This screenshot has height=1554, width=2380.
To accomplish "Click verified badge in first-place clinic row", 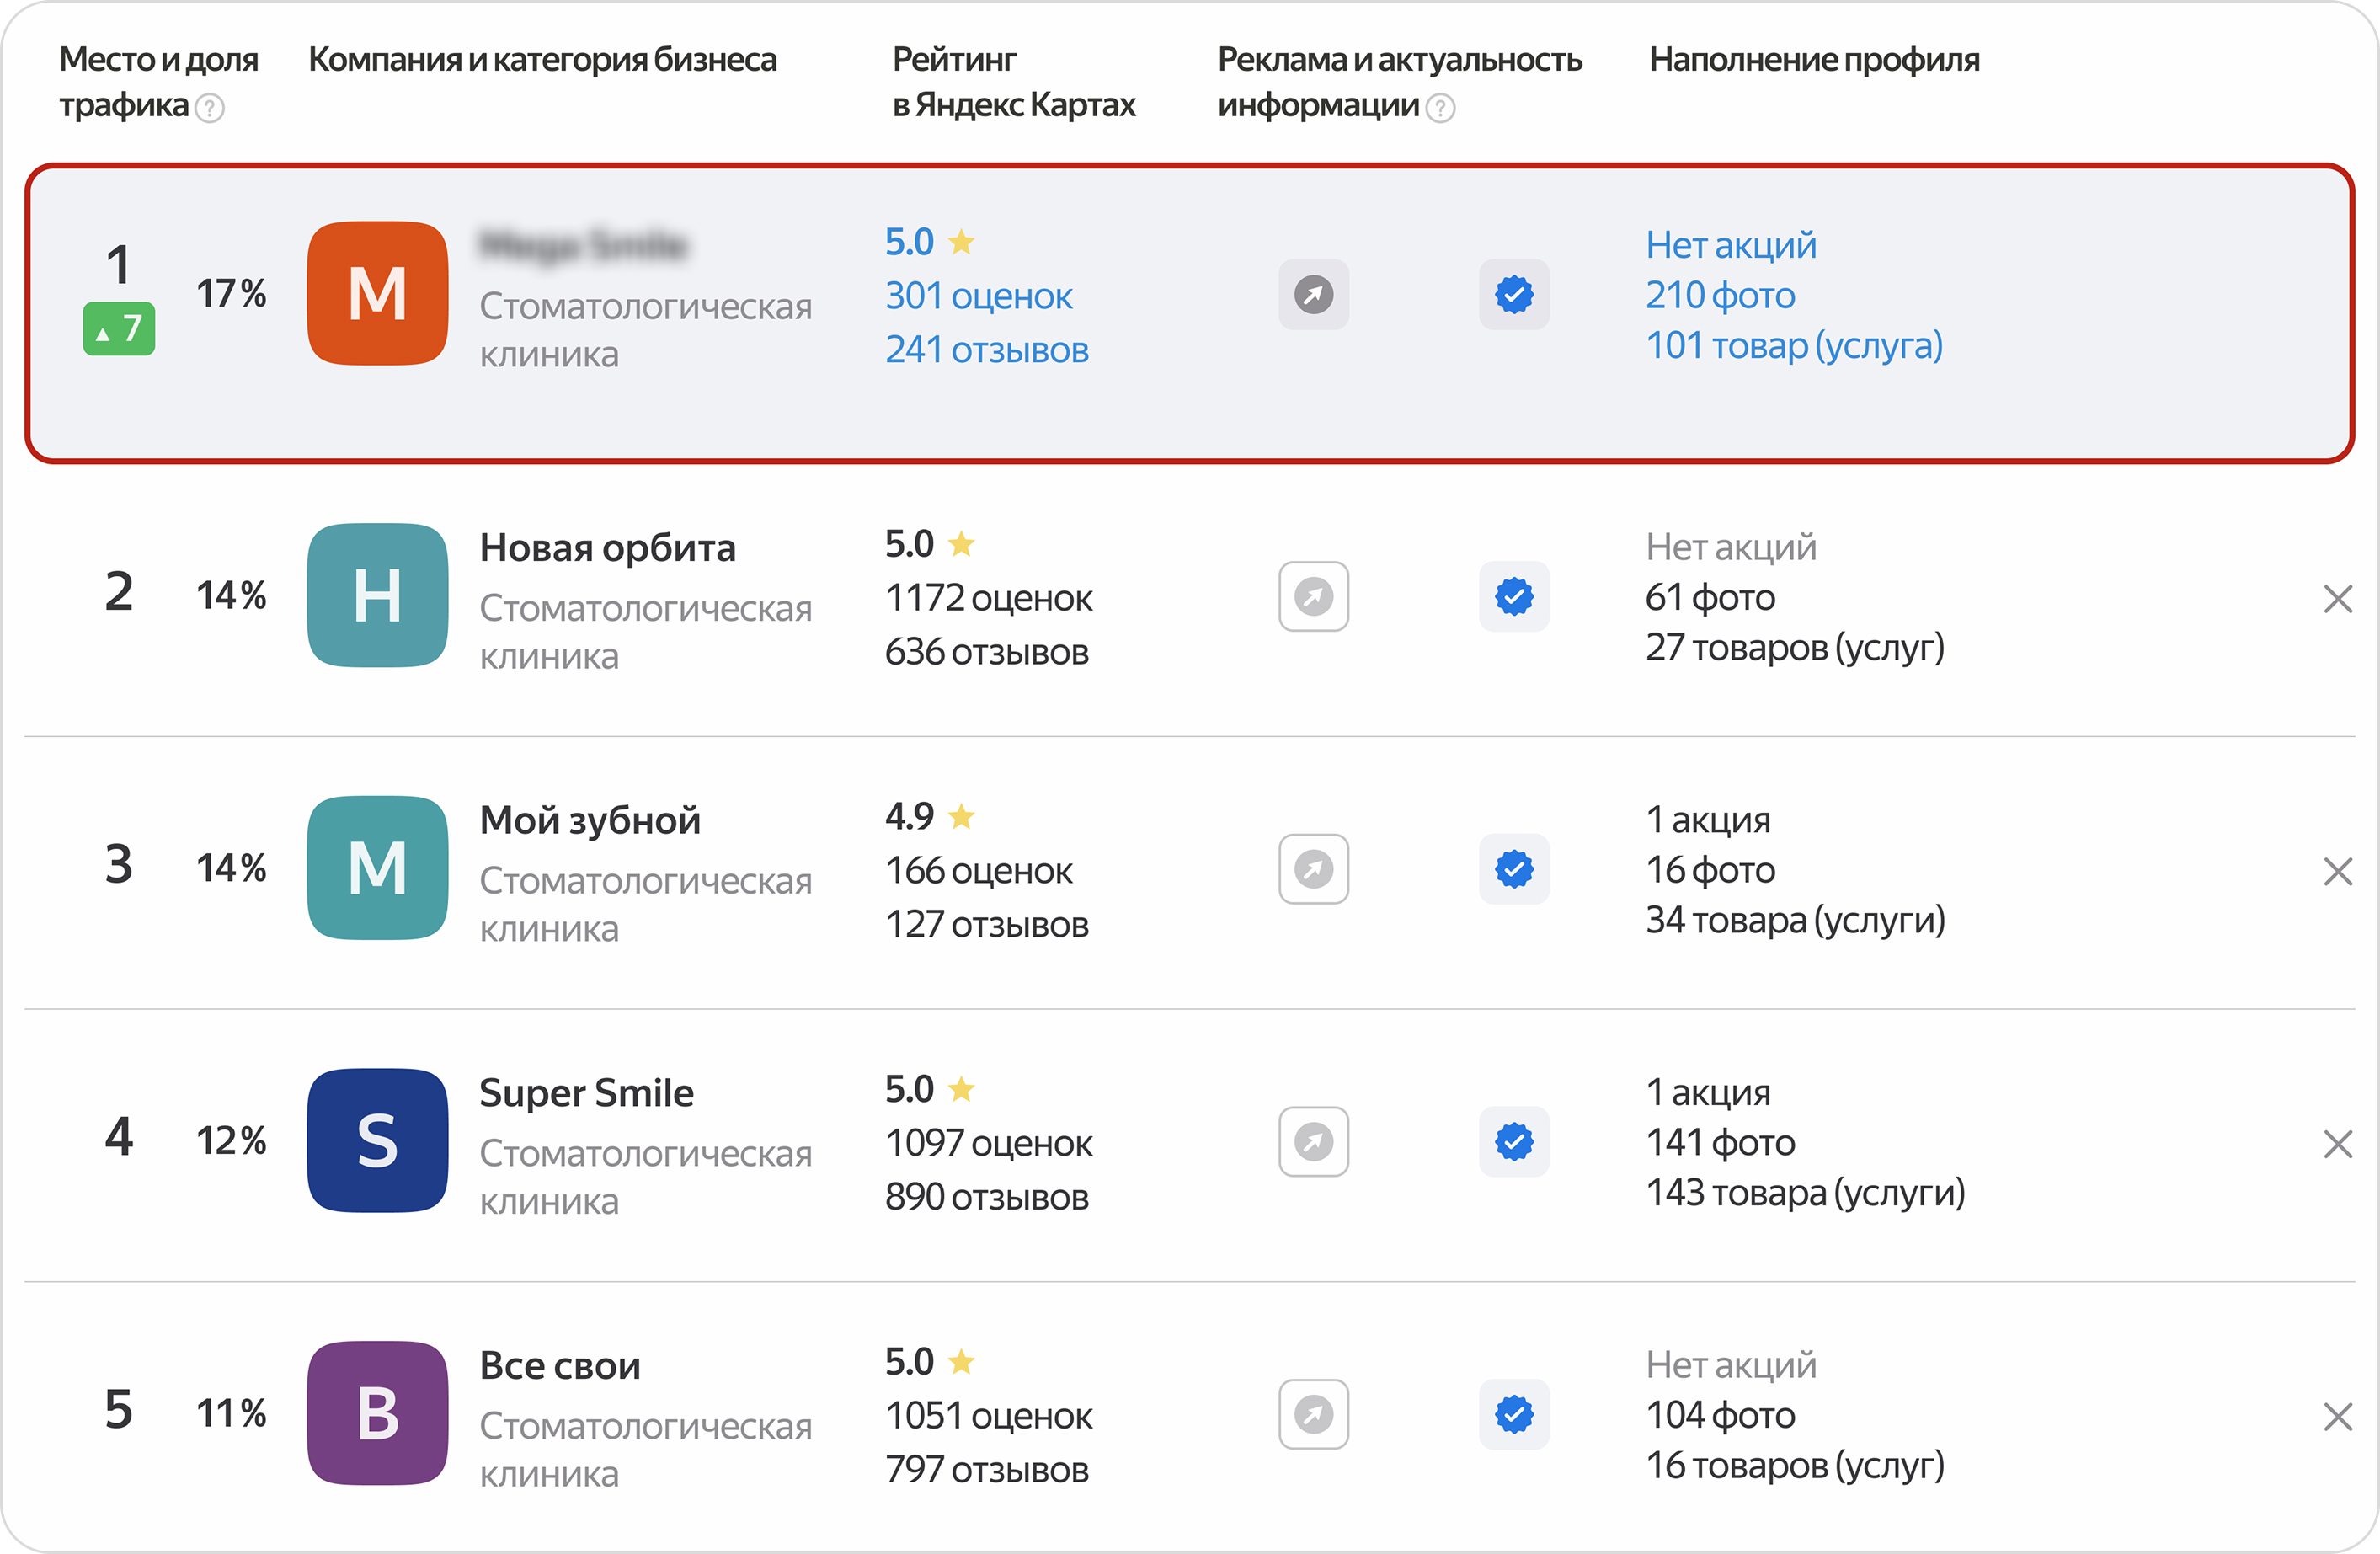I will click(x=1514, y=295).
